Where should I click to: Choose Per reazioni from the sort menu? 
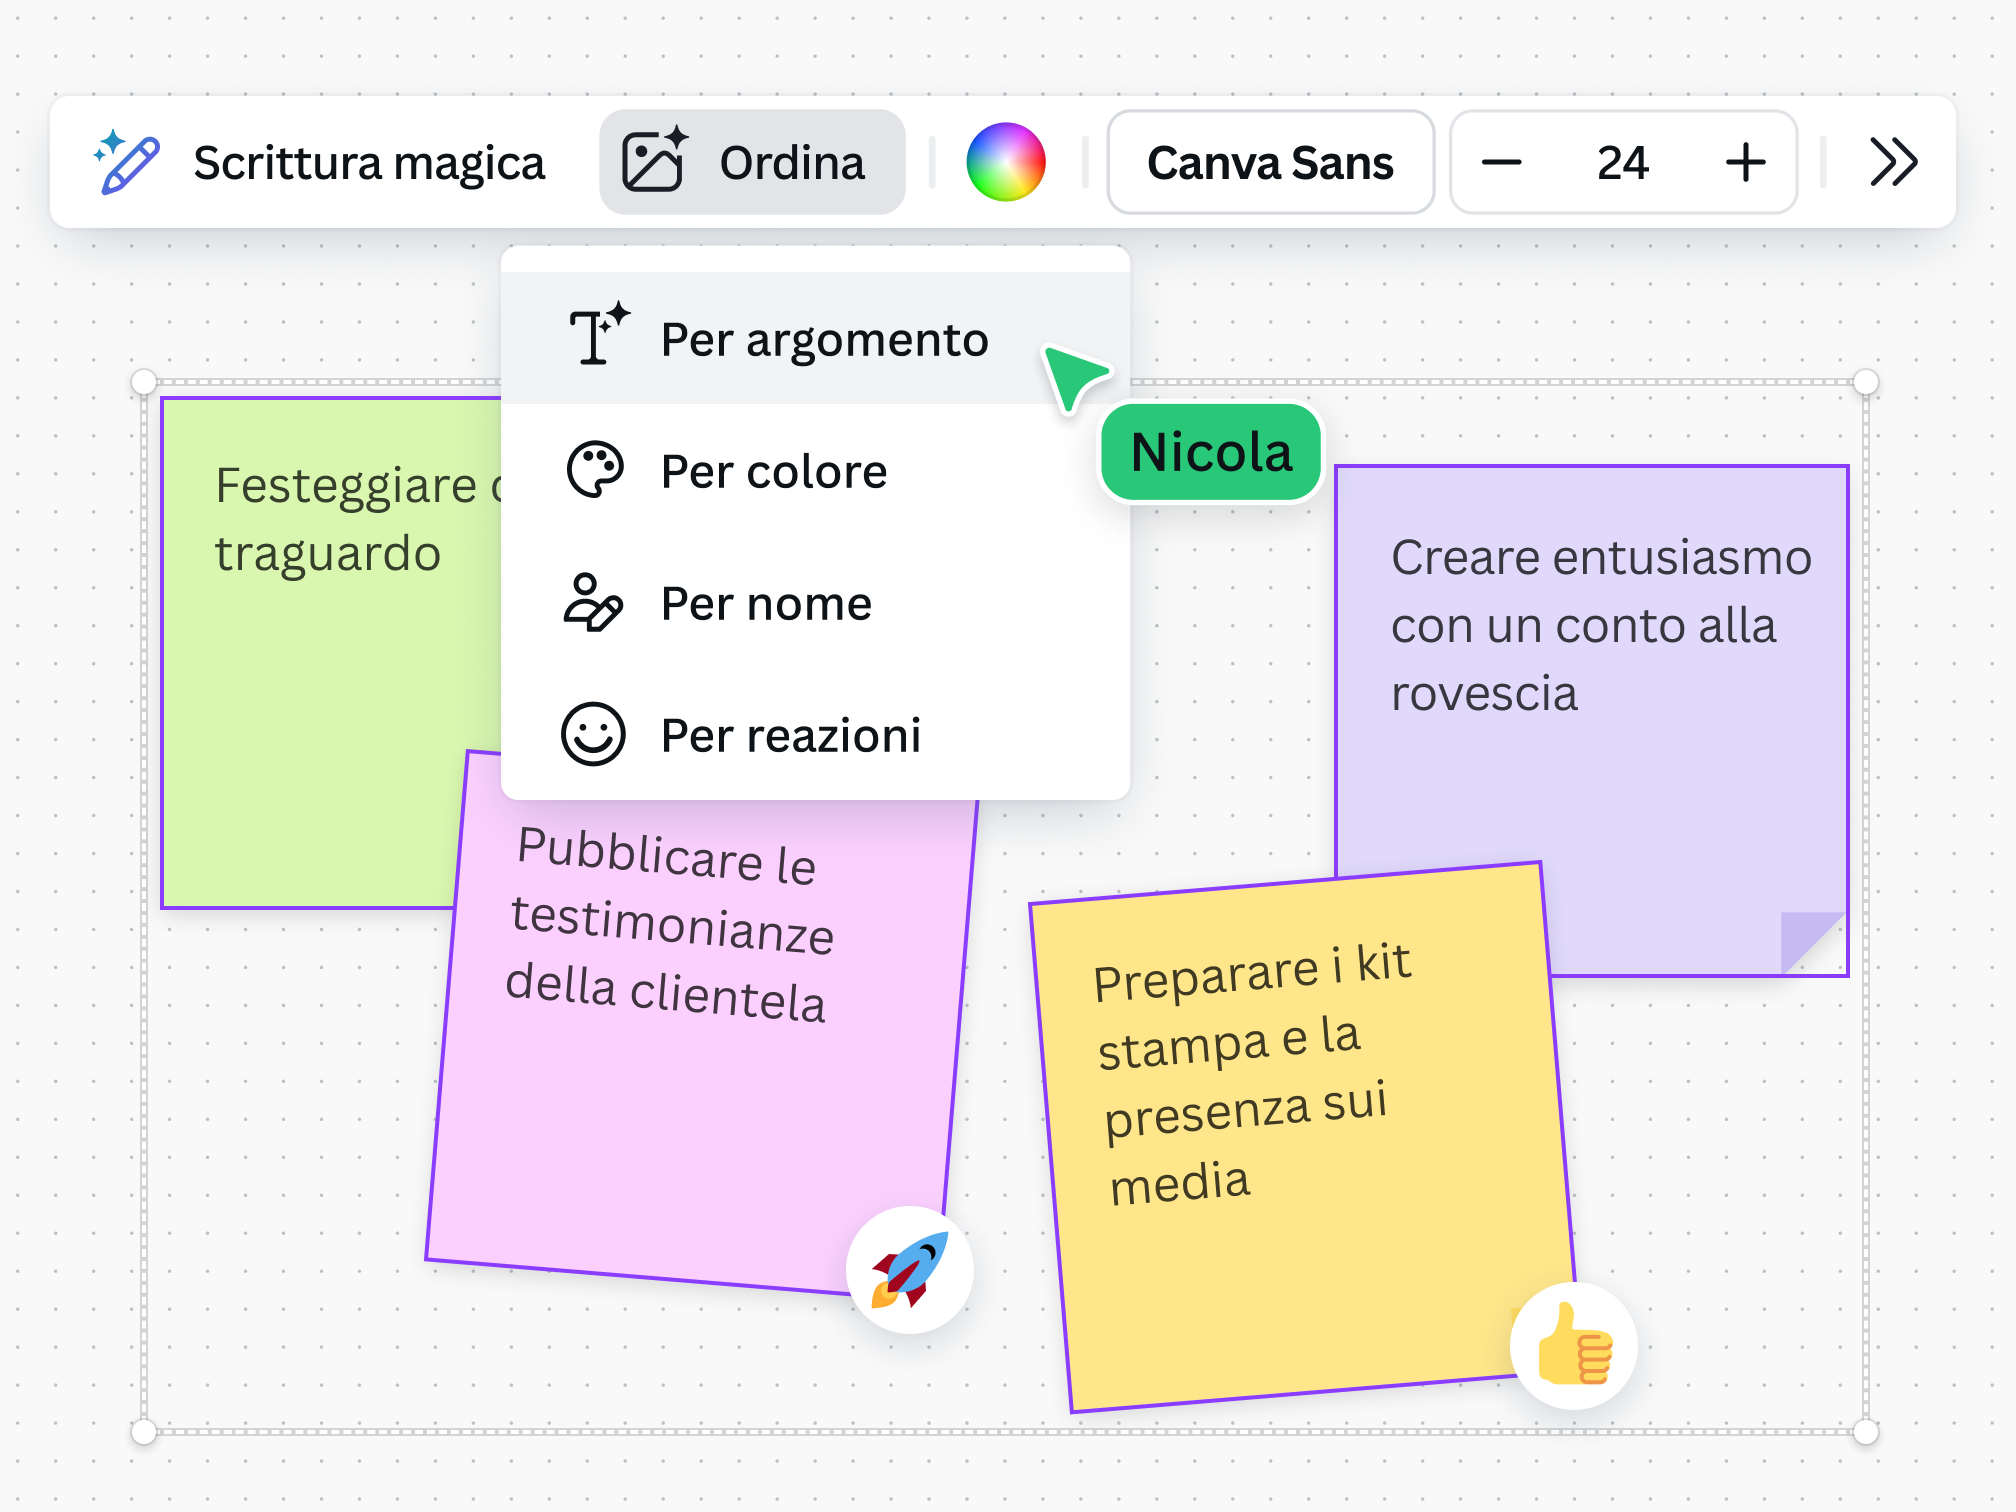(789, 735)
